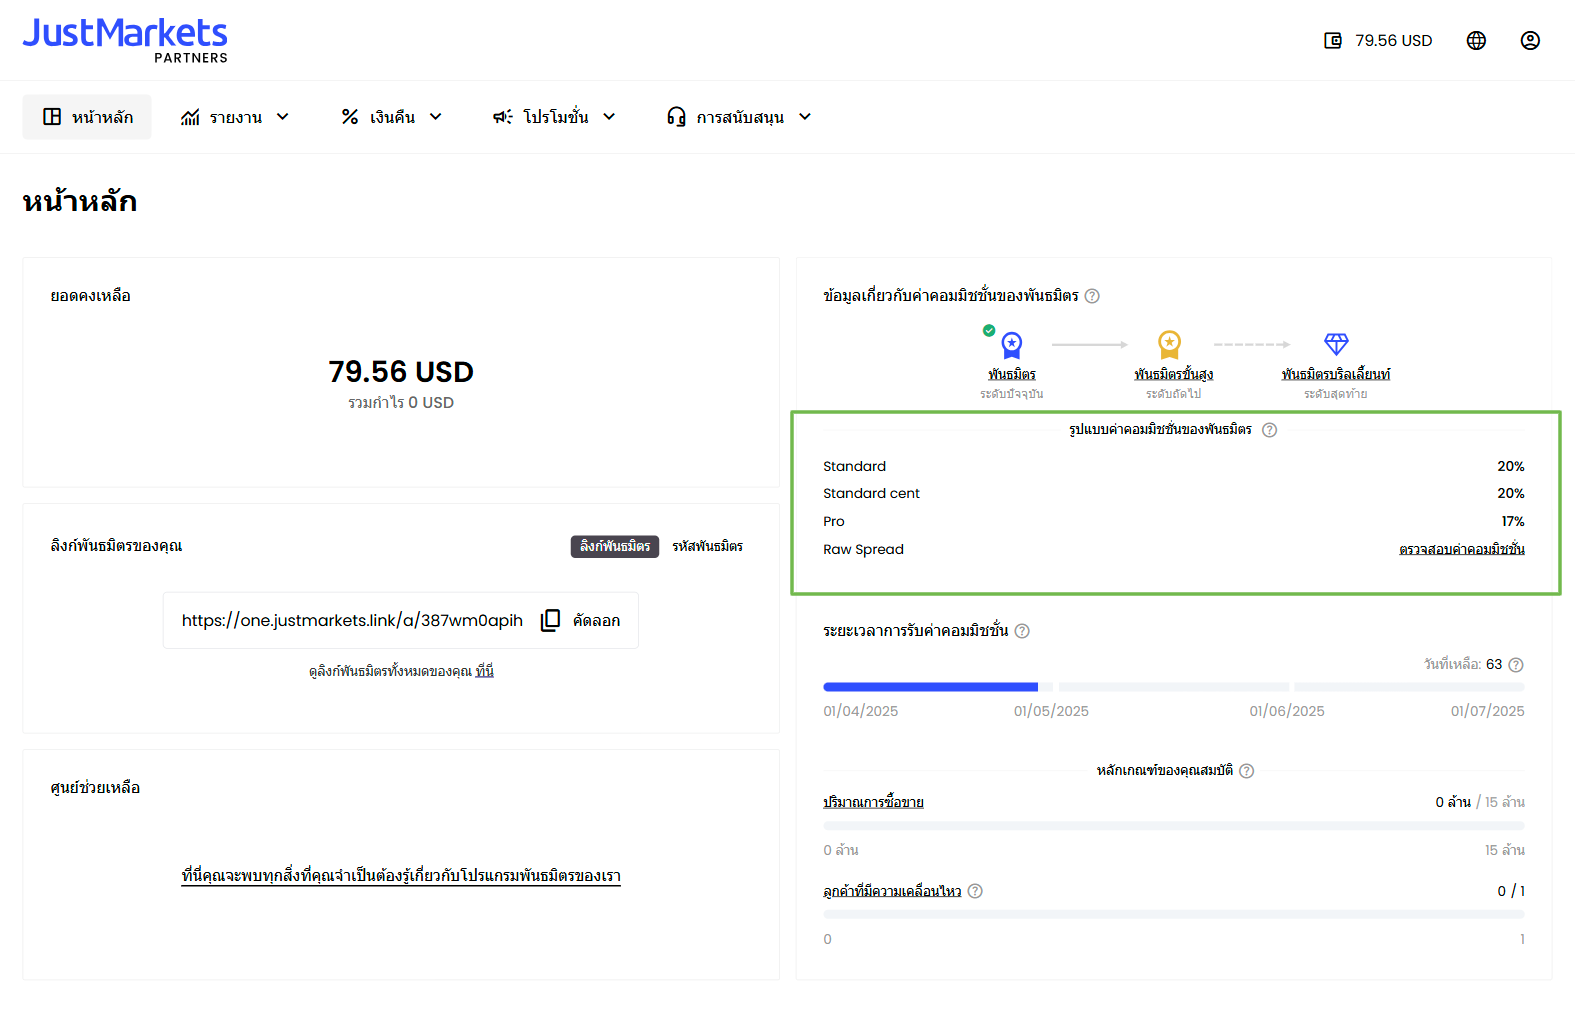Screen dimensions: 1575x1012
Task: Click the blue Partner level badge icon
Action: coord(1012,345)
